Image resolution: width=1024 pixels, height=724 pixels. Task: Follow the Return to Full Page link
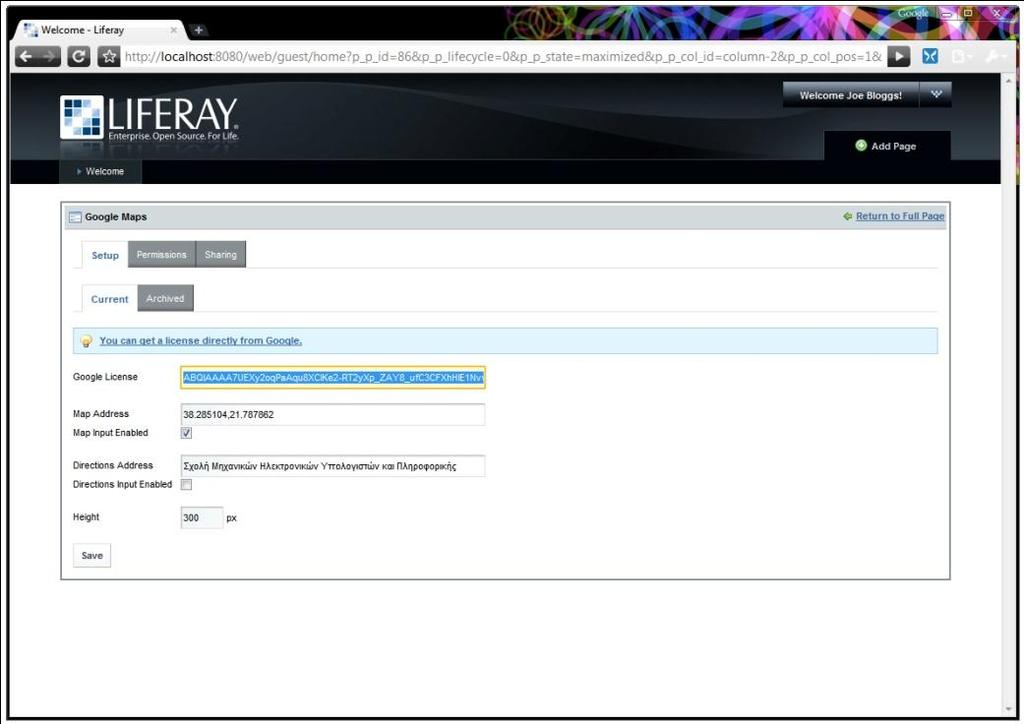(x=900, y=216)
